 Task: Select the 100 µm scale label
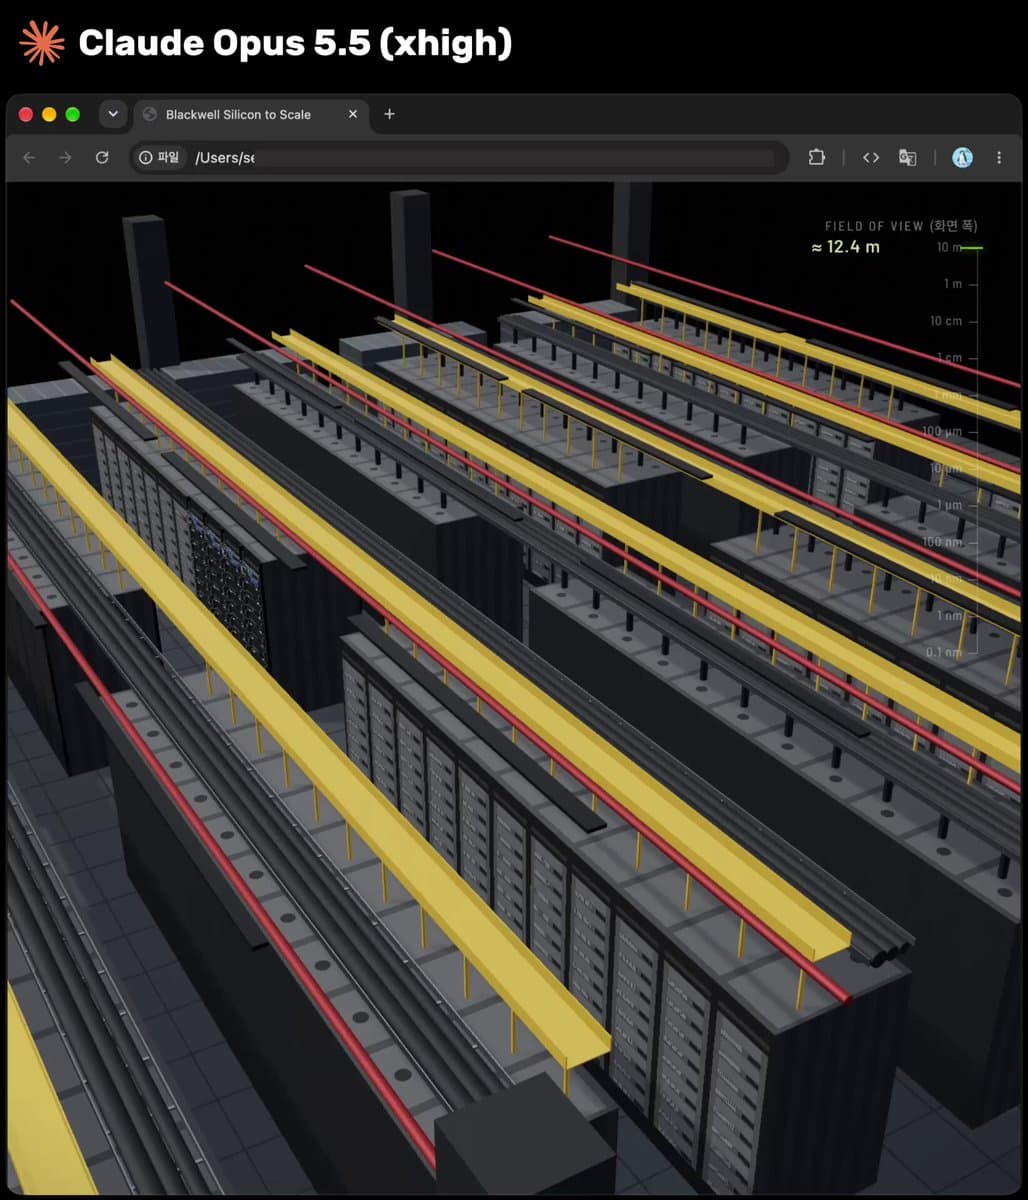(942, 431)
